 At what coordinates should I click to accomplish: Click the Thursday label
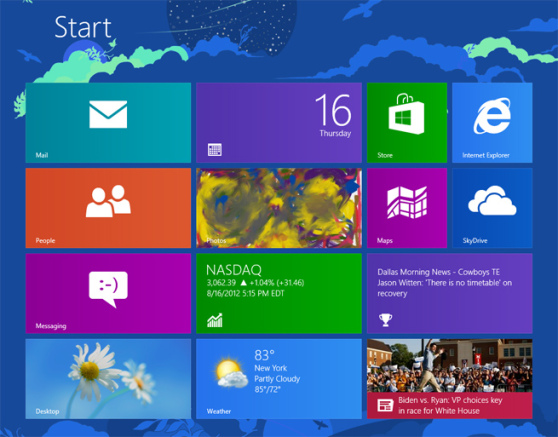coord(335,133)
